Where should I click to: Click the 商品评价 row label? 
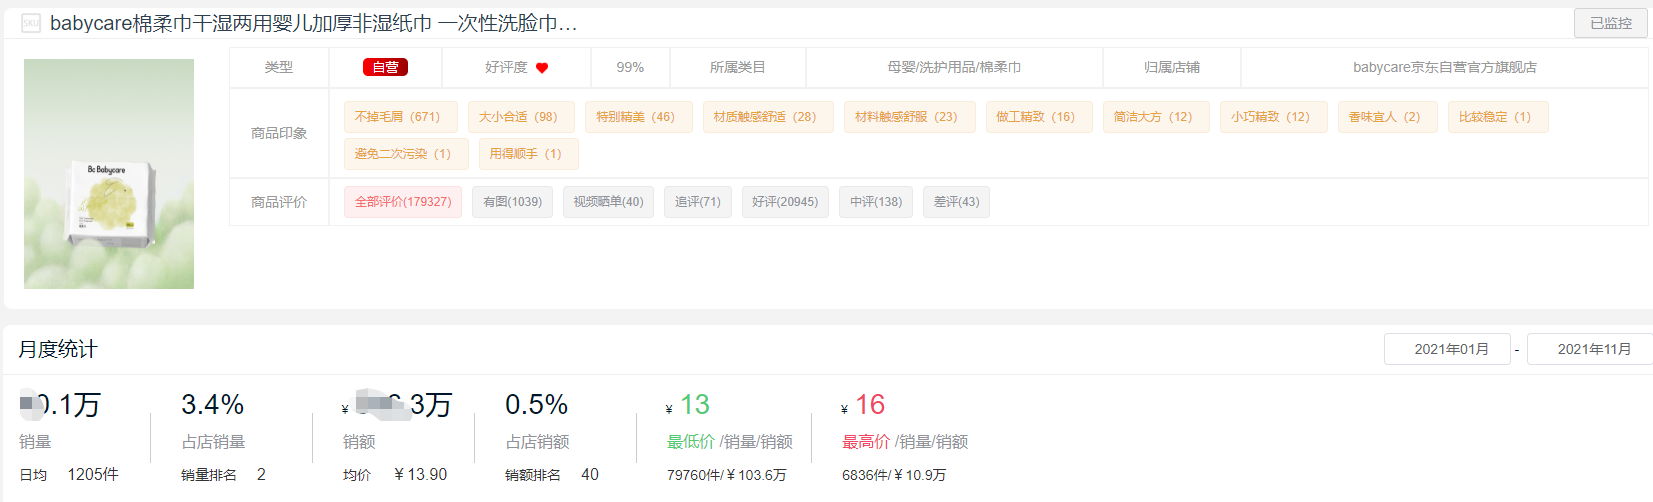pyautogui.click(x=279, y=202)
